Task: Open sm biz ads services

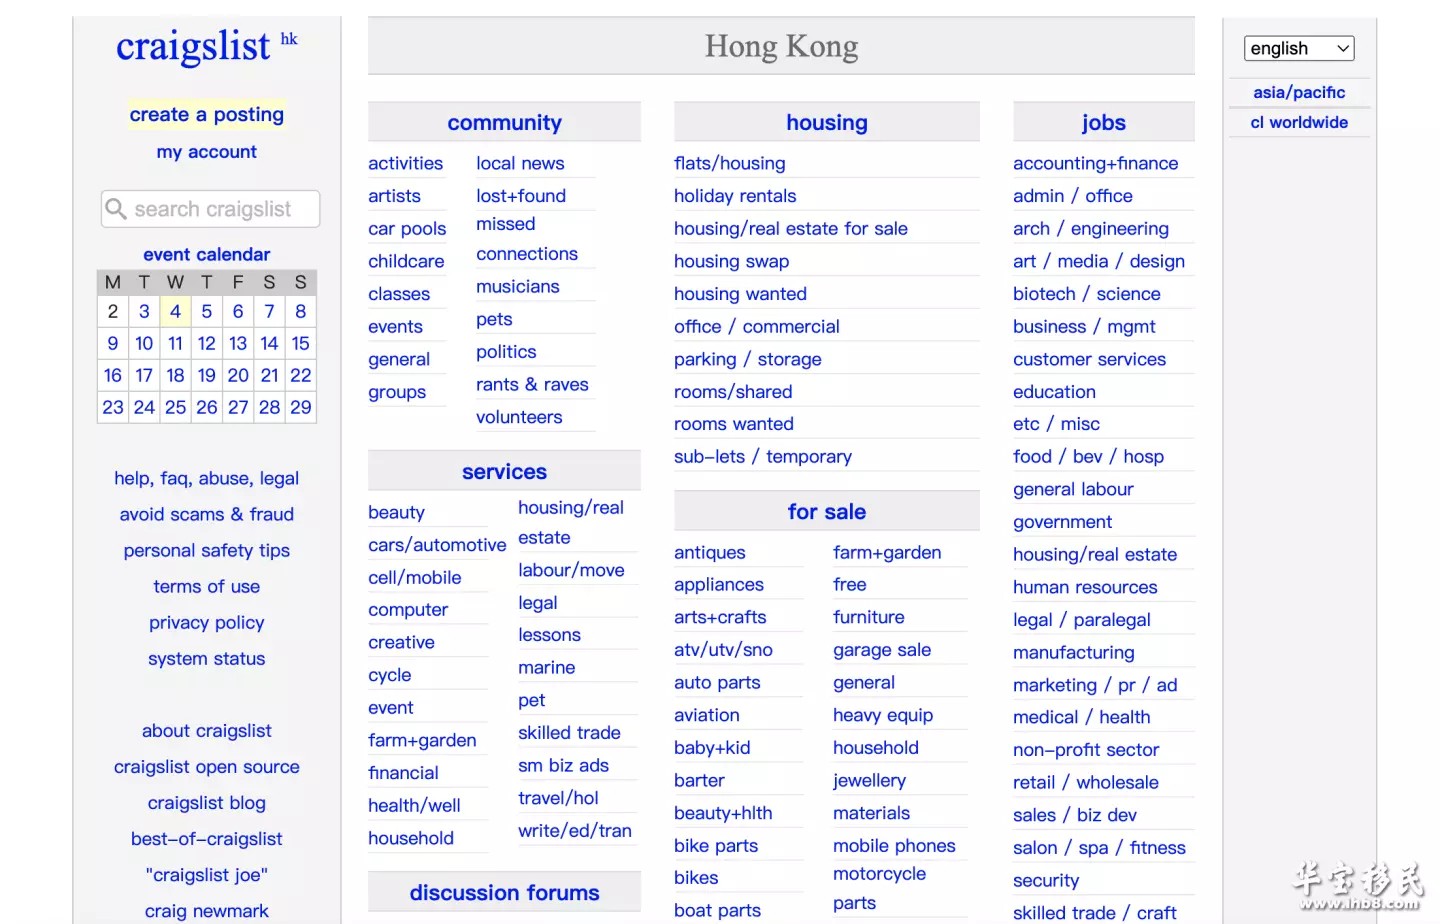Action: (563, 765)
